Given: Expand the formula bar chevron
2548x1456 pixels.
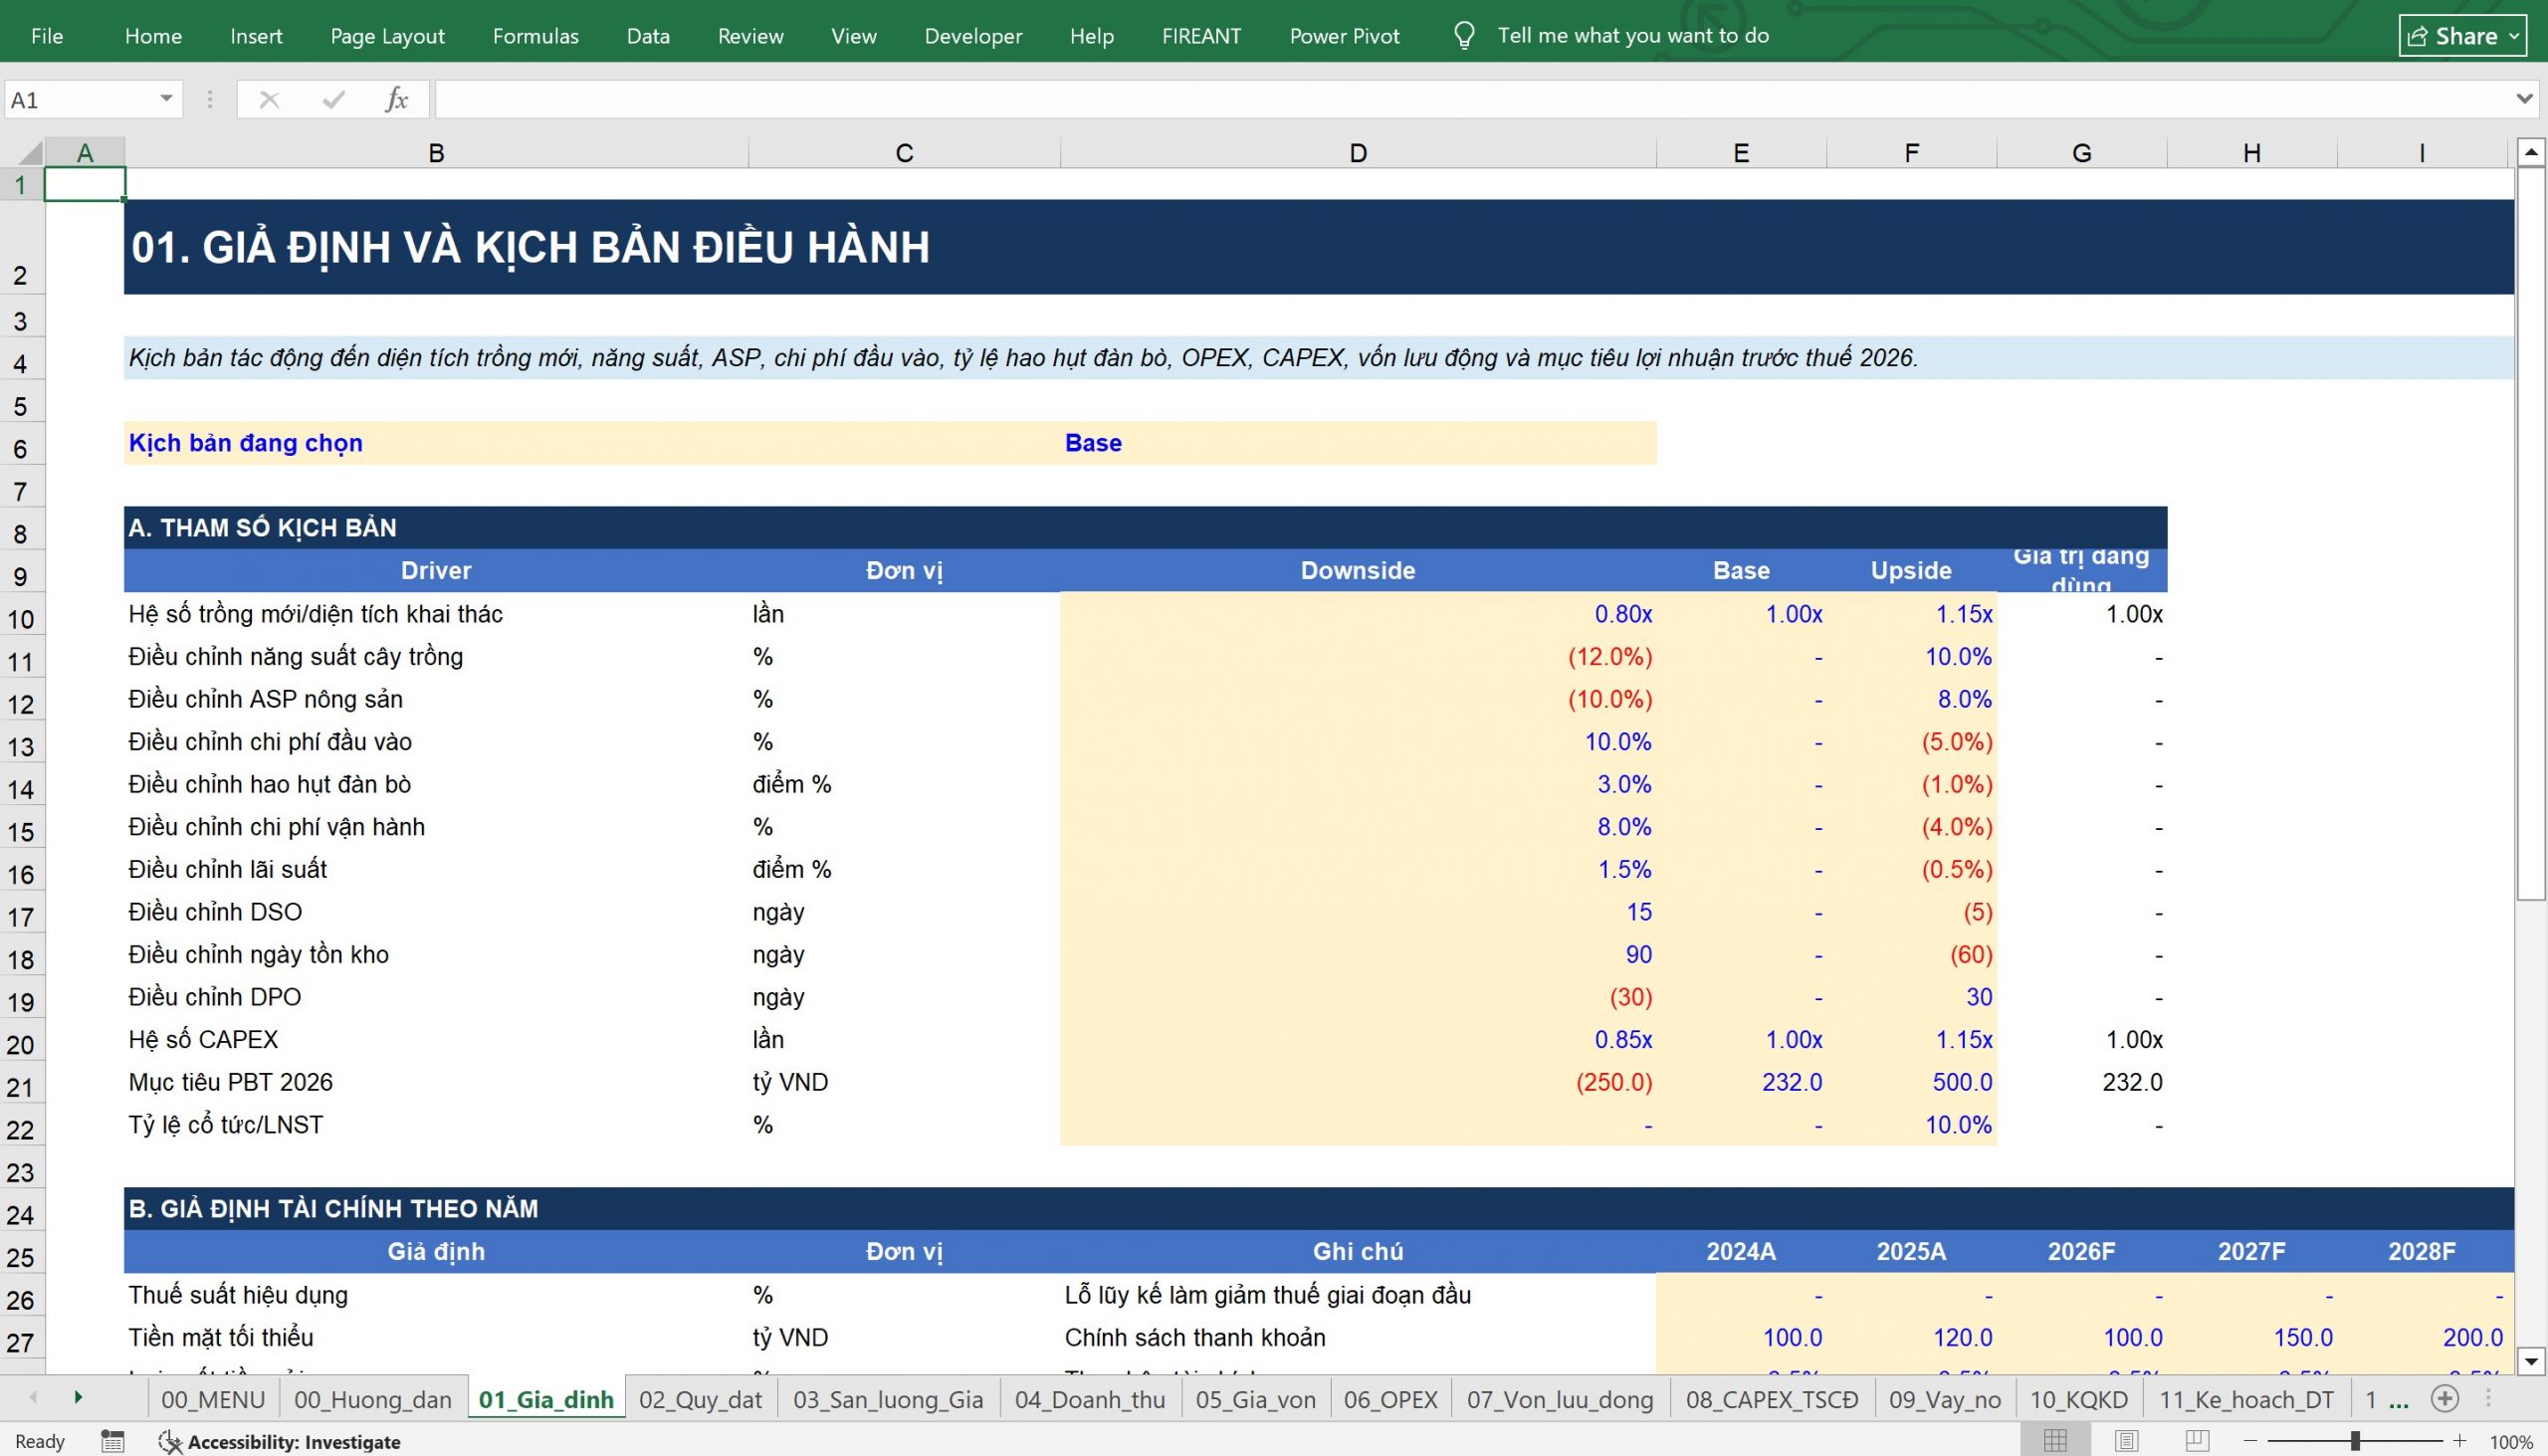Looking at the screenshot, I should click(2524, 99).
